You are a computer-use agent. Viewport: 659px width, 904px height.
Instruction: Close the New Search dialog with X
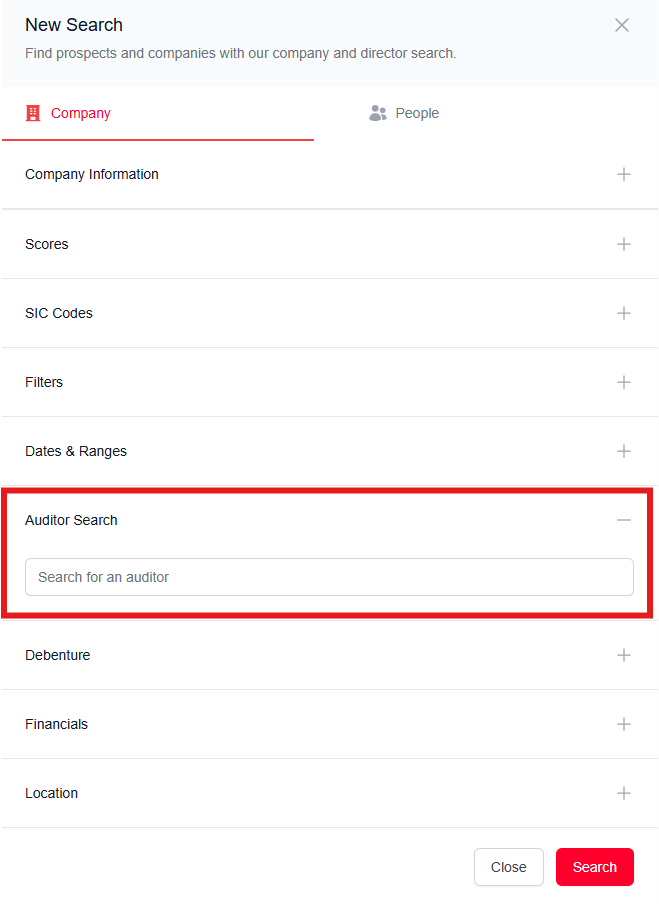point(622,25)
